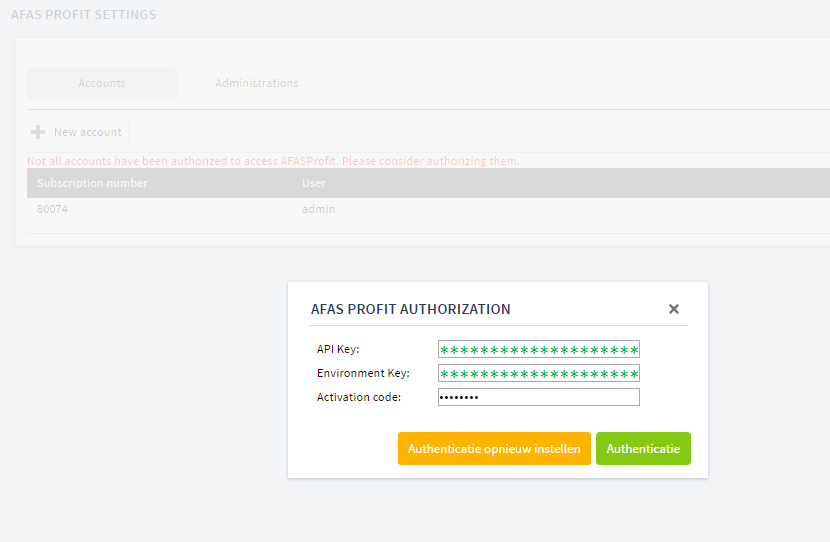Viewport: 830px width, 542px height.
Task: Select the admin user cell
Action: point(319,209)
